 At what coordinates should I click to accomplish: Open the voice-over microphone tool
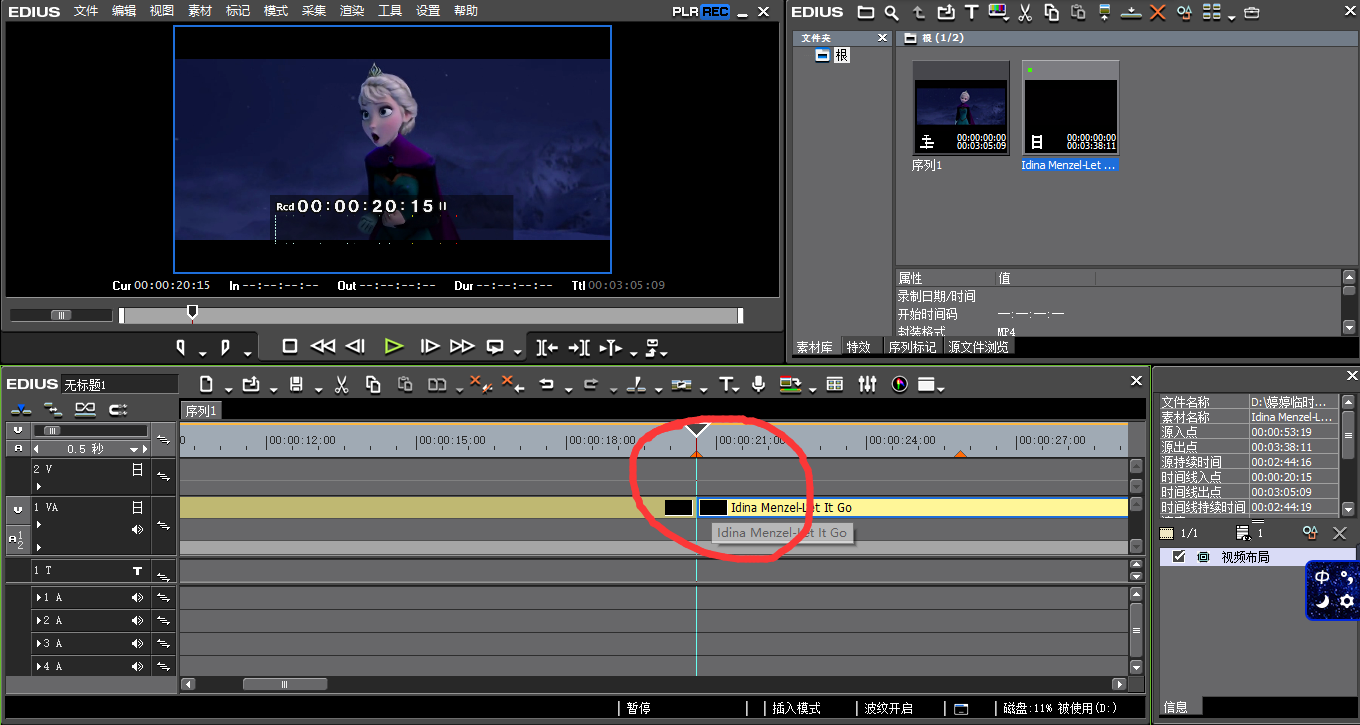coord(759,384)
